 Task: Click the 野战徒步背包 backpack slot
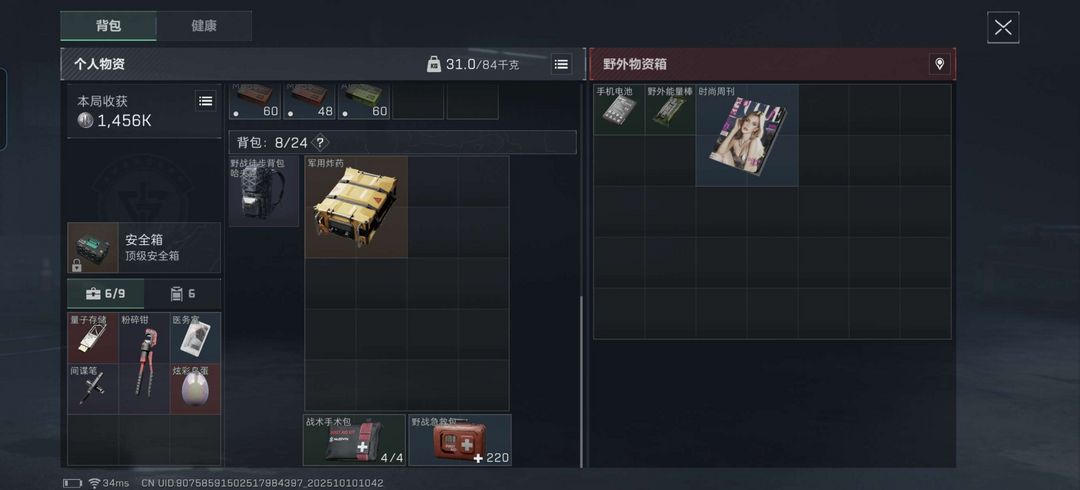[x=264, y=191]
